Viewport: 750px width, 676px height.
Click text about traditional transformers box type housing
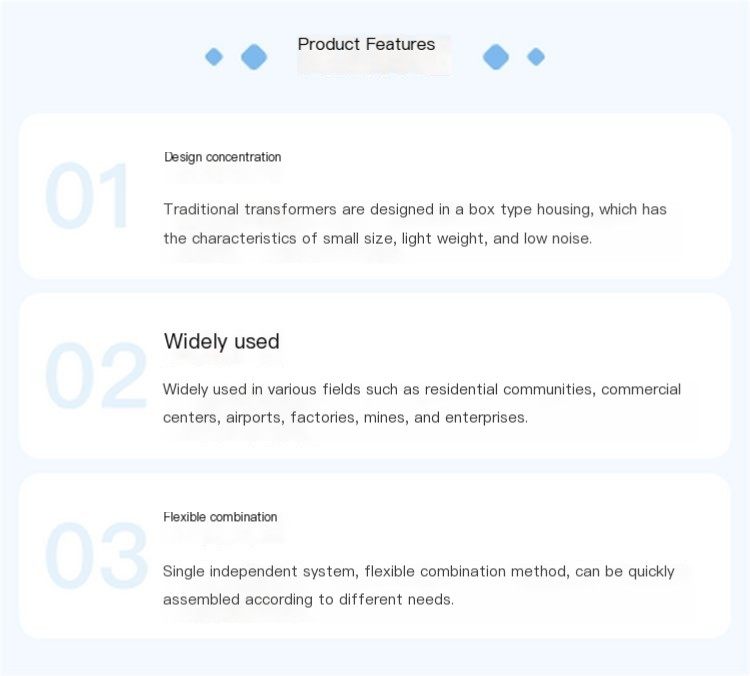click(415, 210)
